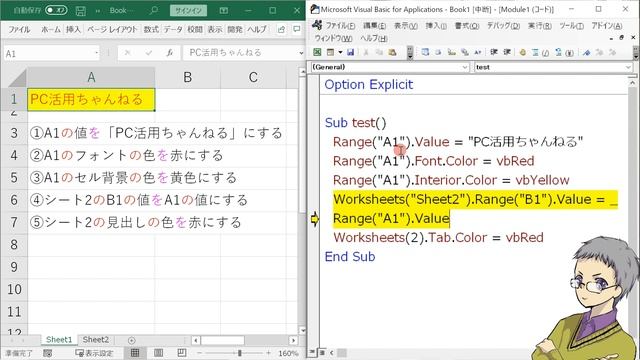Open the VBA ウィンドウ(W) menu
The image size is (640, 360).
[x=333, y=38]
